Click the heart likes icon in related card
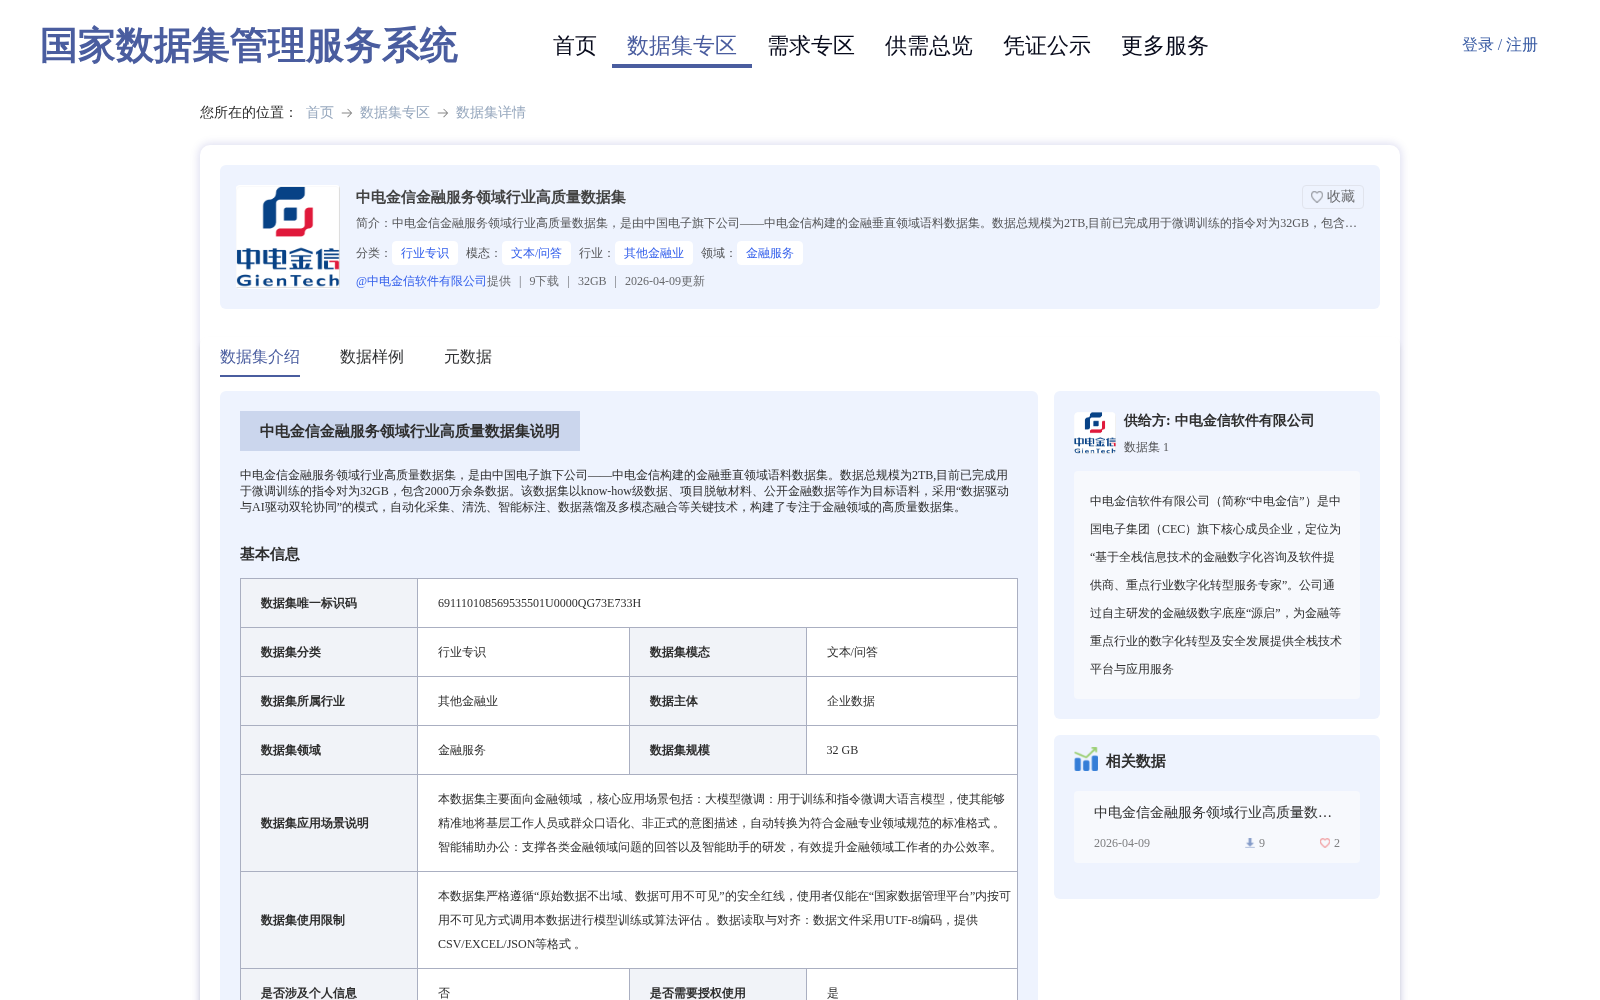 point(1325,843)
